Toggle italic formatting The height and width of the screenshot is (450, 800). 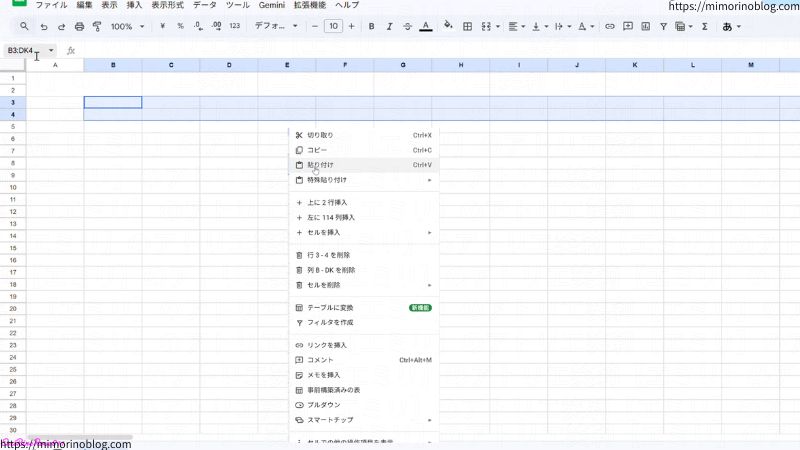pos(389,27)
